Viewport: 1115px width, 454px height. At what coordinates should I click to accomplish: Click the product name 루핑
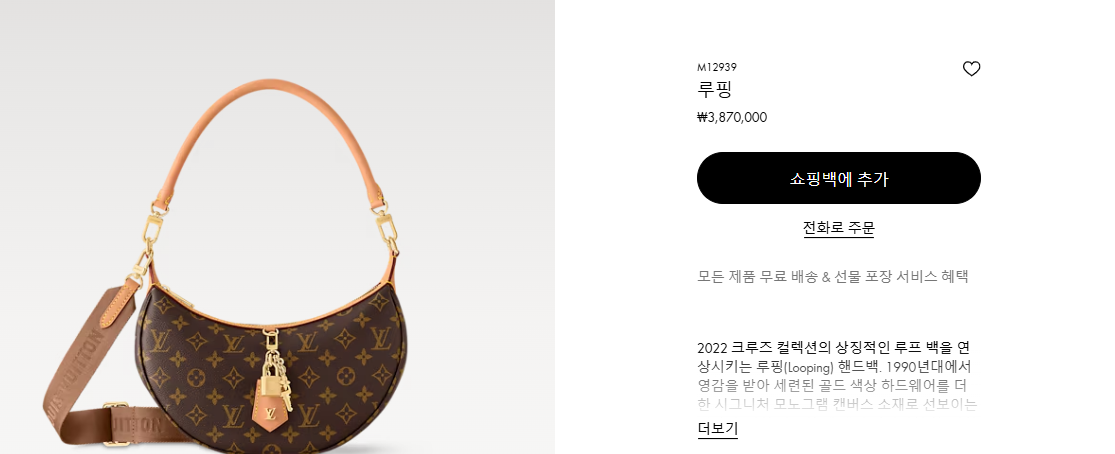(x=715, y=90)
